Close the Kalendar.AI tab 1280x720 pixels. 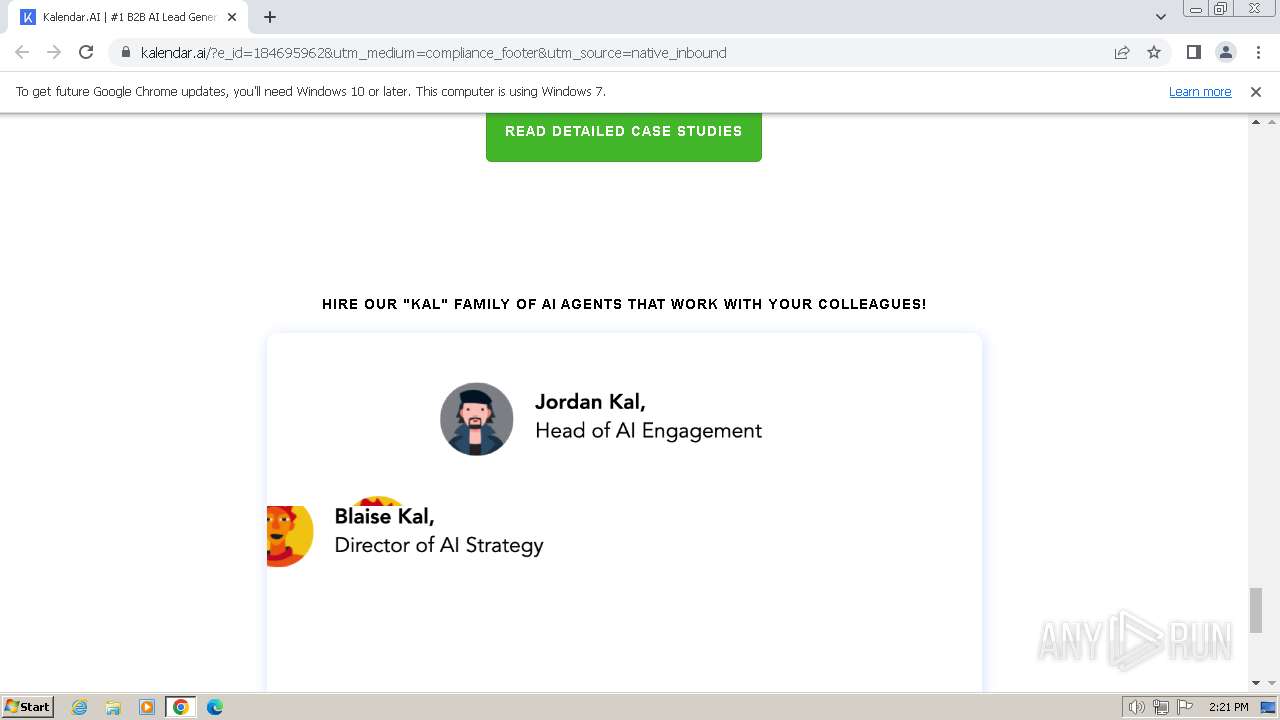click(x=232, y=17)
